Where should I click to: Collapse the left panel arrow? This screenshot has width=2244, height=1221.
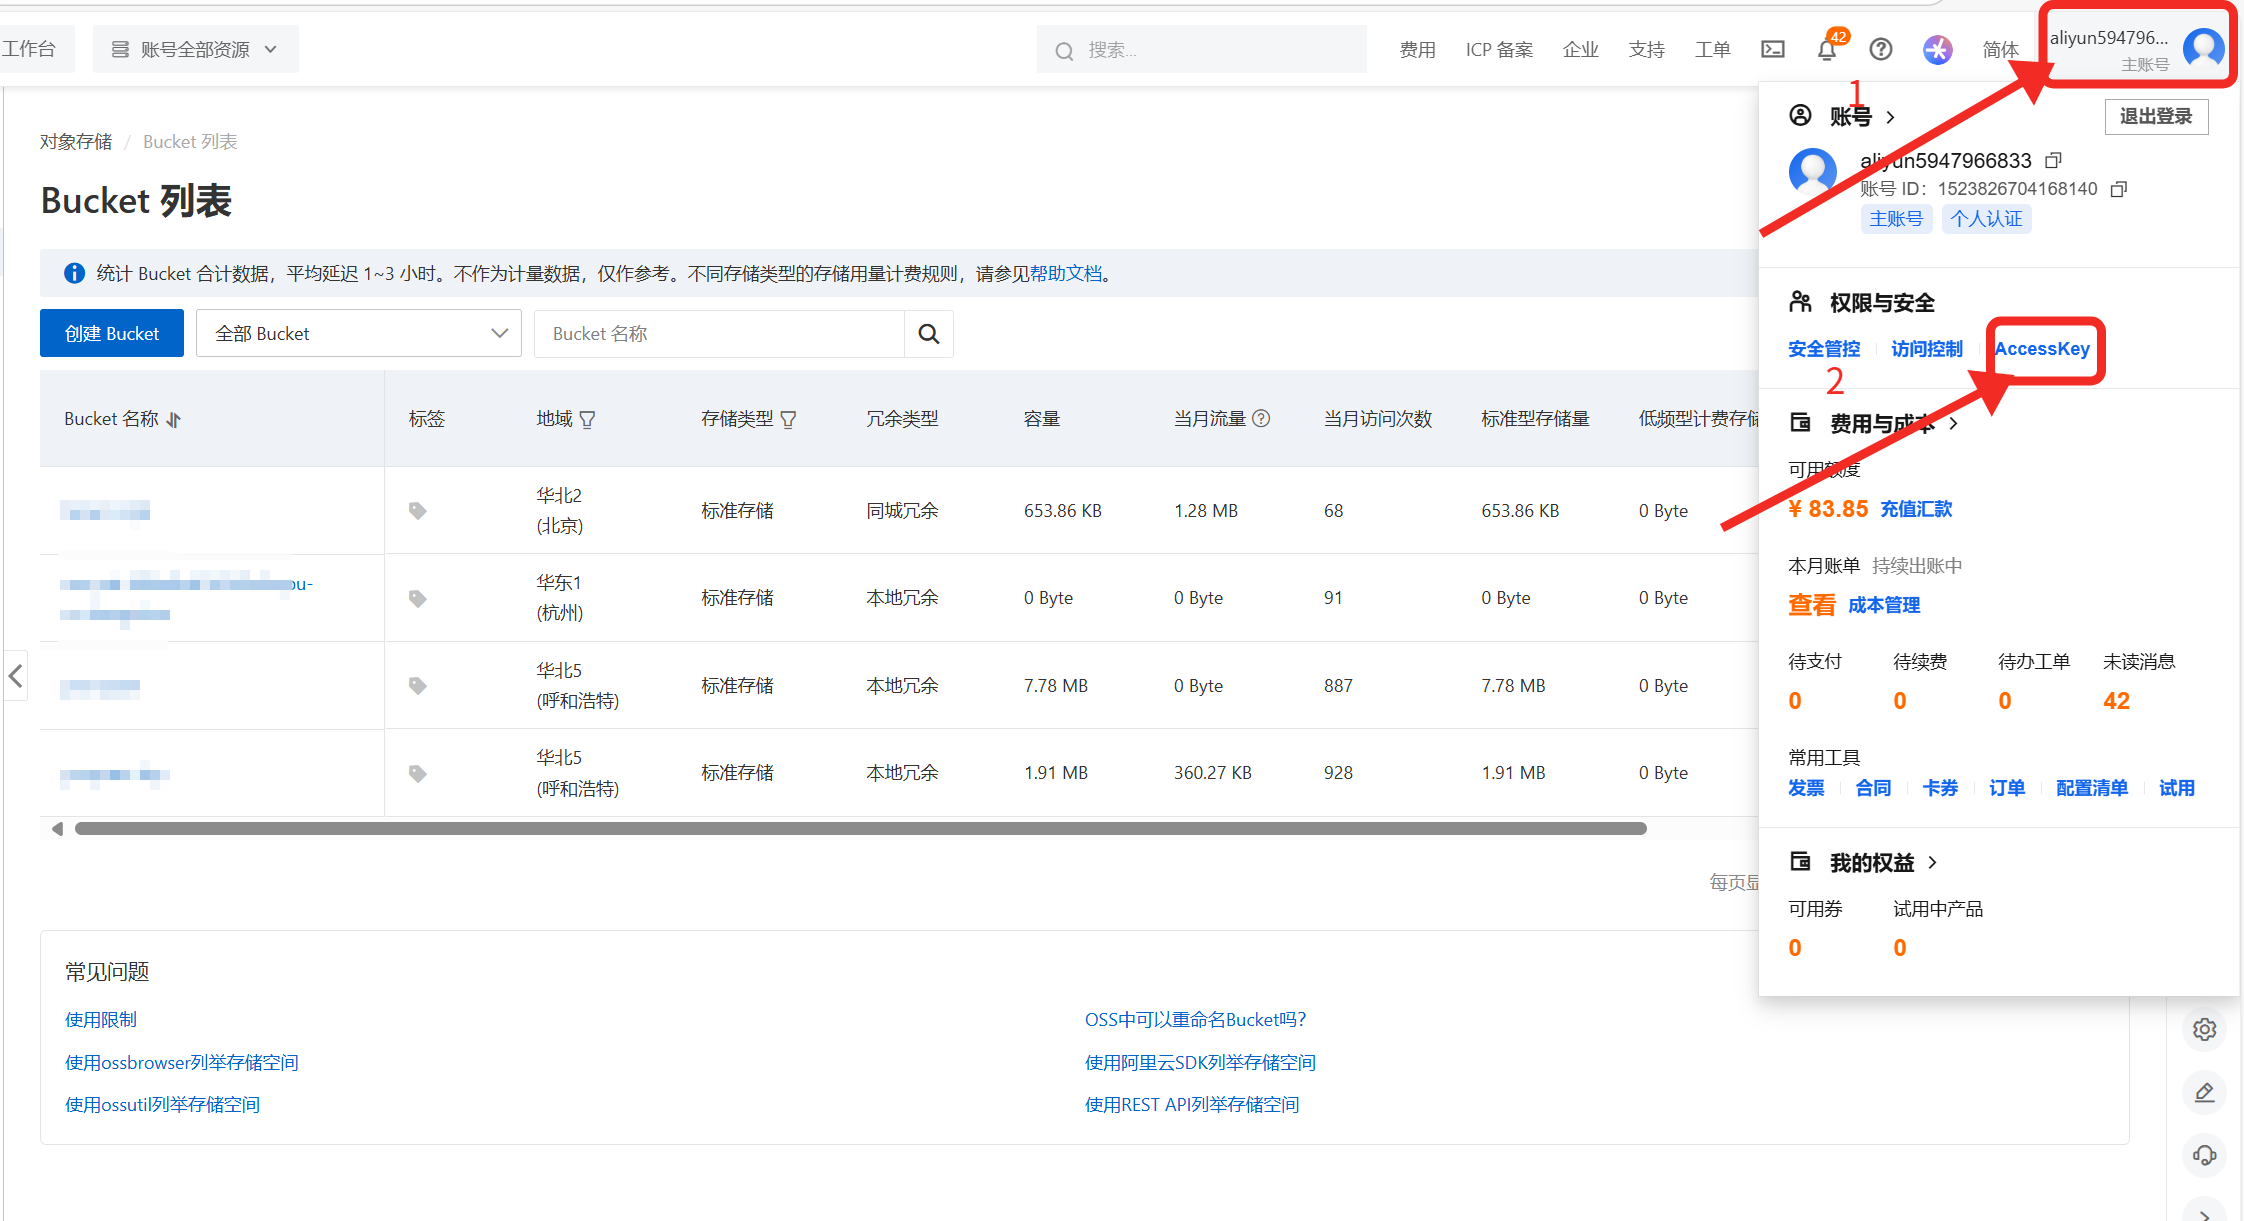tap(15, 676)
